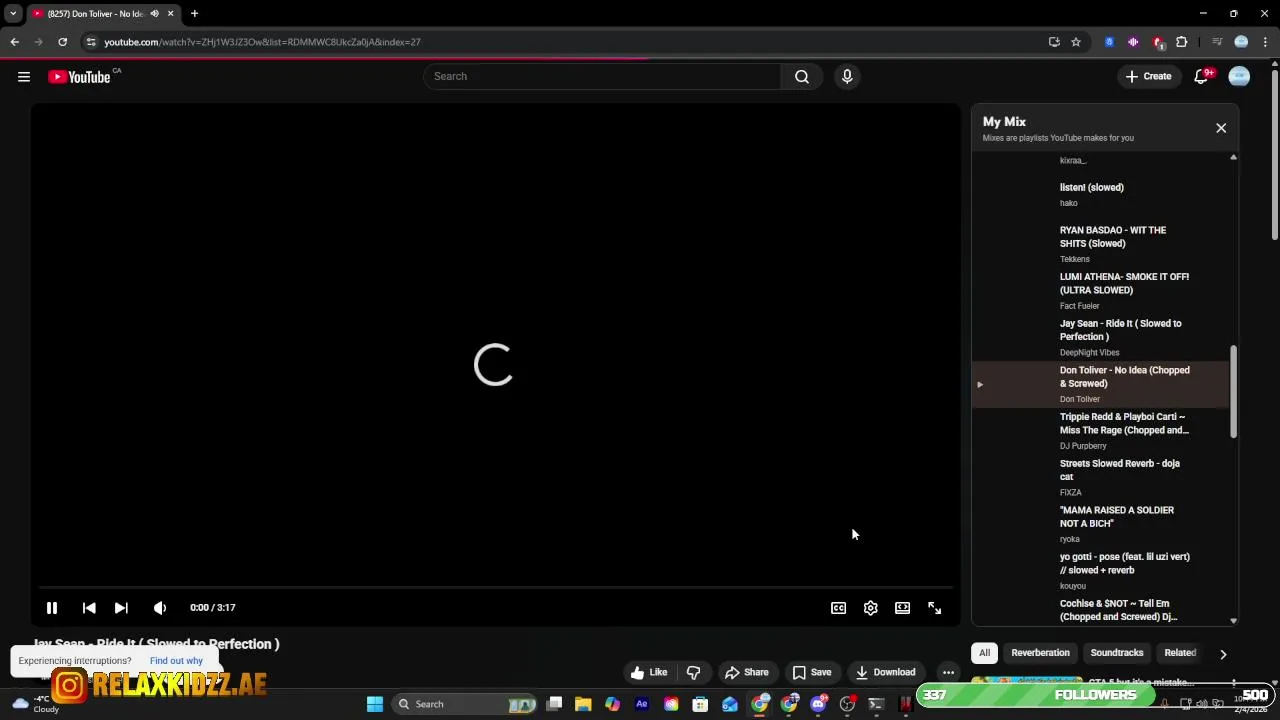Image resolution: width=1280 pixels, height=720 pixels.
Task: Save the video to a playlist
Action: tap(812, 672)
